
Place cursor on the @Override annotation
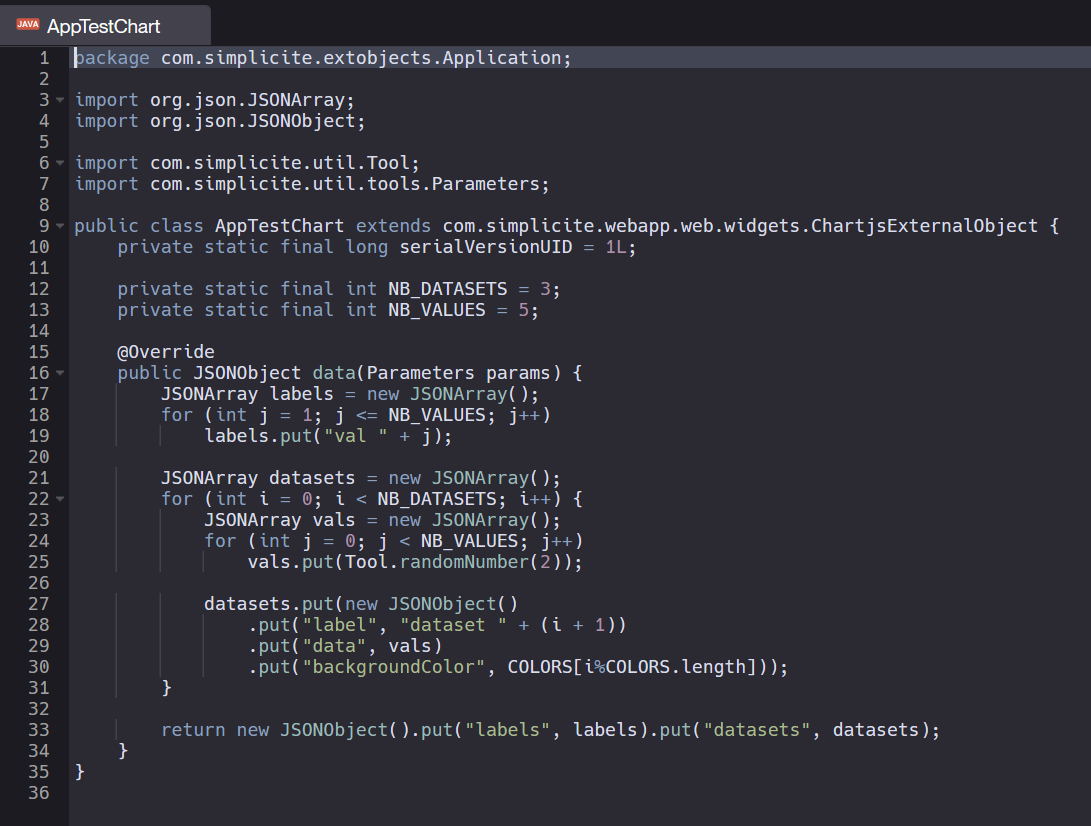coord(165,352)
